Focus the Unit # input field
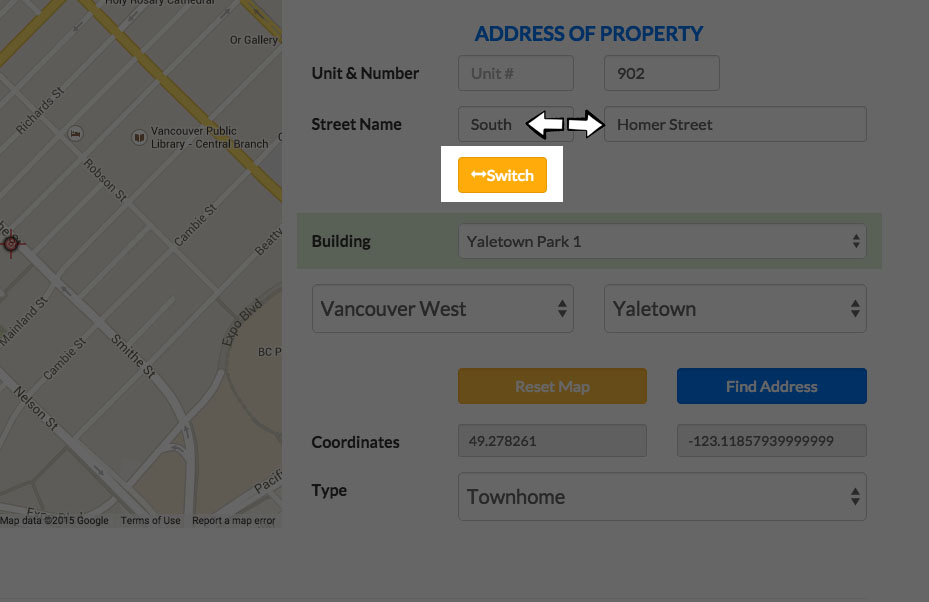 (x=515, y=73)
